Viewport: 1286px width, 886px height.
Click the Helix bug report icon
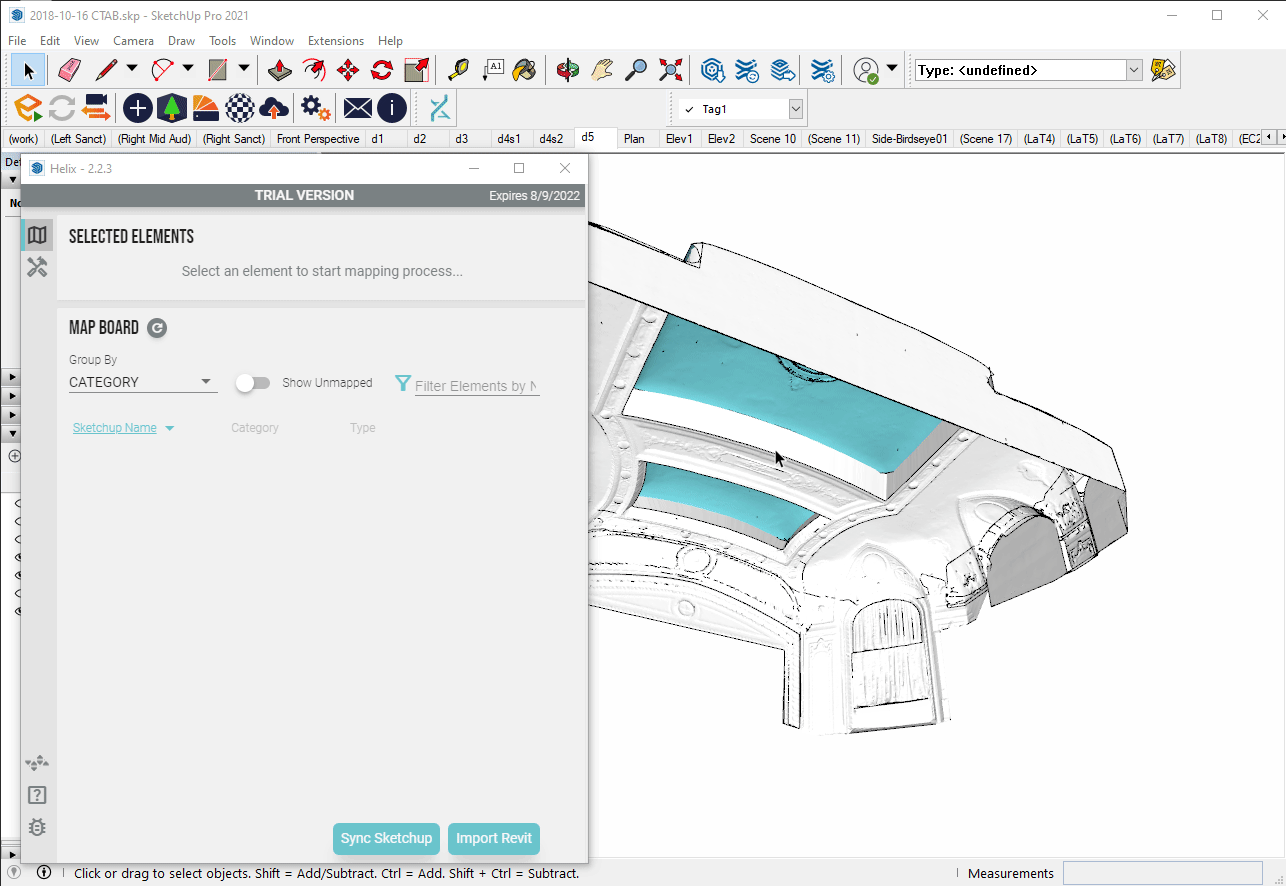37,827
